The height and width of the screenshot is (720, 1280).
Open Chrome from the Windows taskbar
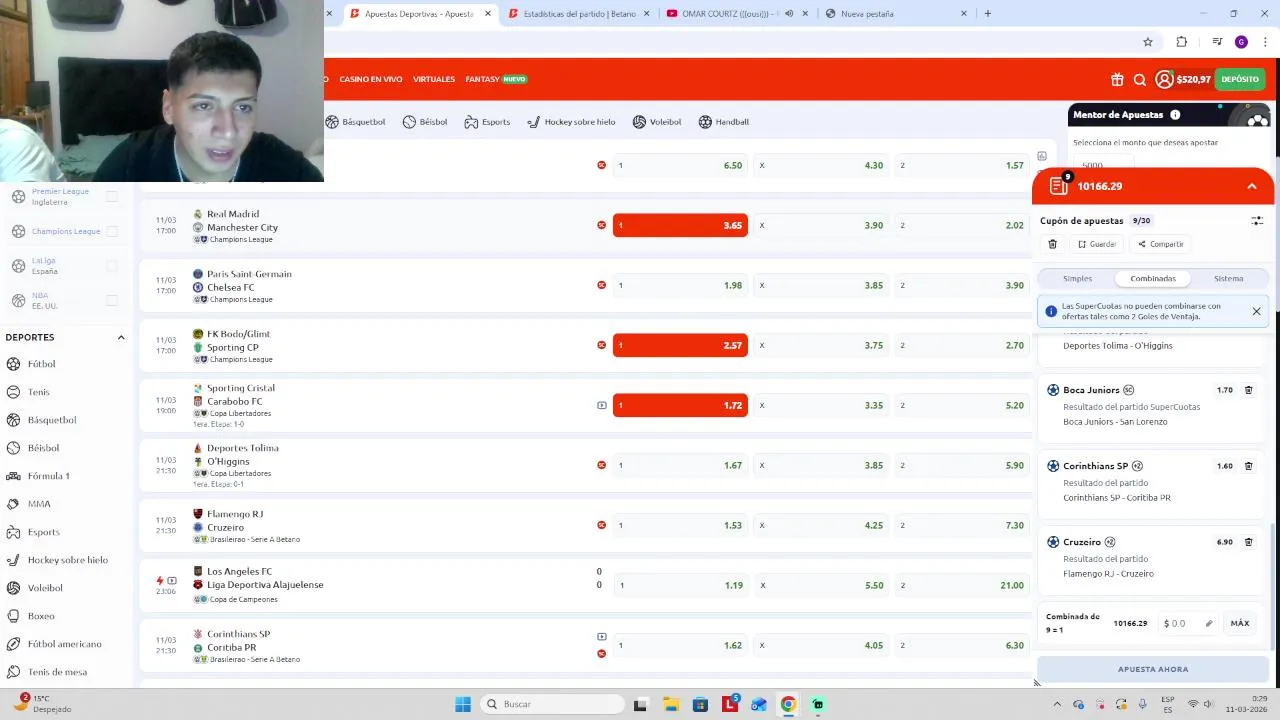pos(788,704)
